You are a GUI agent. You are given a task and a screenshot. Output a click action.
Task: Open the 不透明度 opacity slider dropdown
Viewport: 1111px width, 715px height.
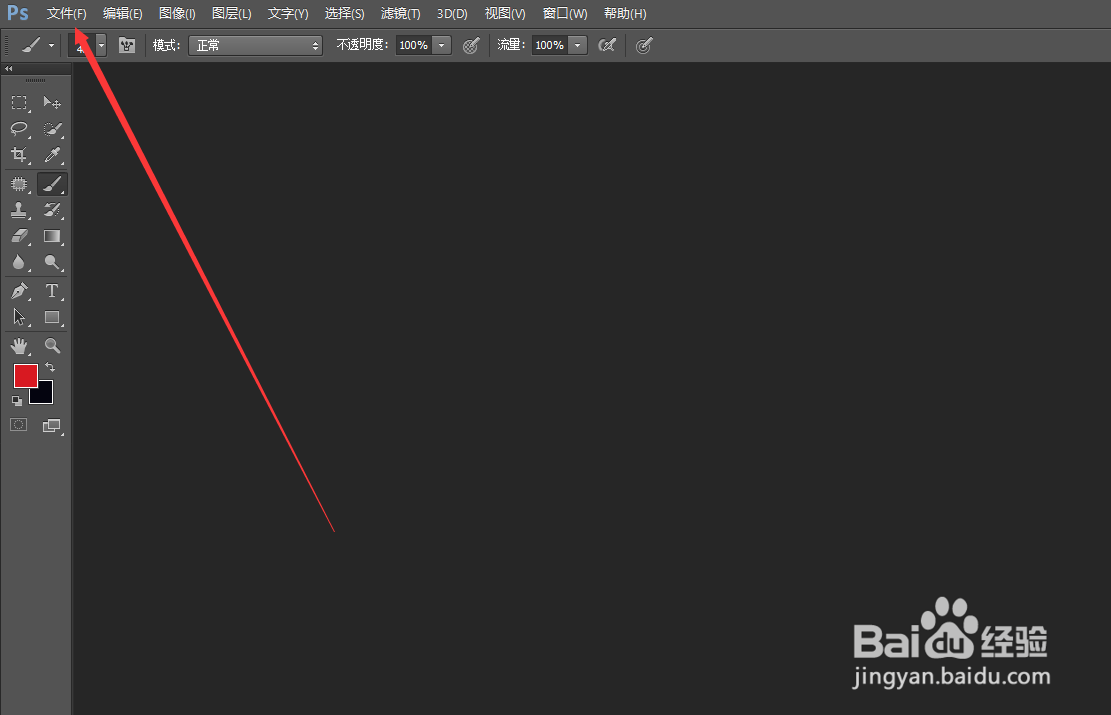[441, 45]
